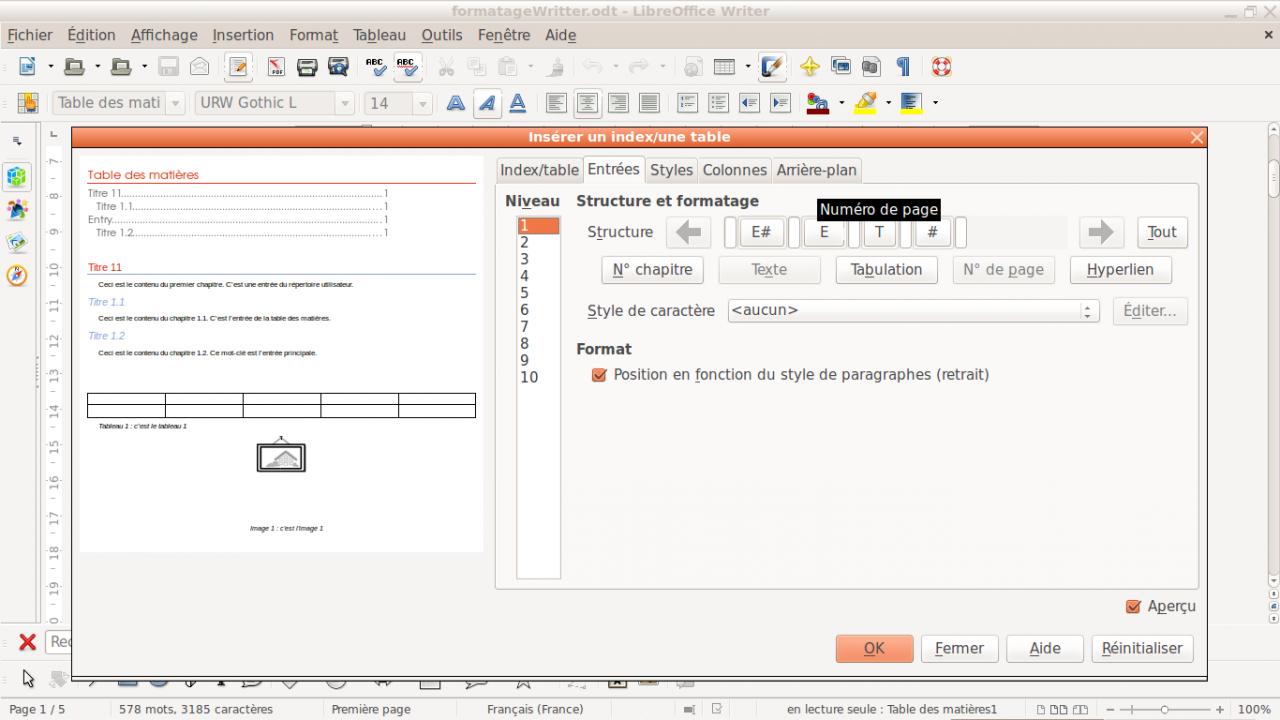Image resolution: width=1280 pixels, height=720 pixels.
Task: Switch to the Arrière-plan tab
Action: (x=816, y=170)
